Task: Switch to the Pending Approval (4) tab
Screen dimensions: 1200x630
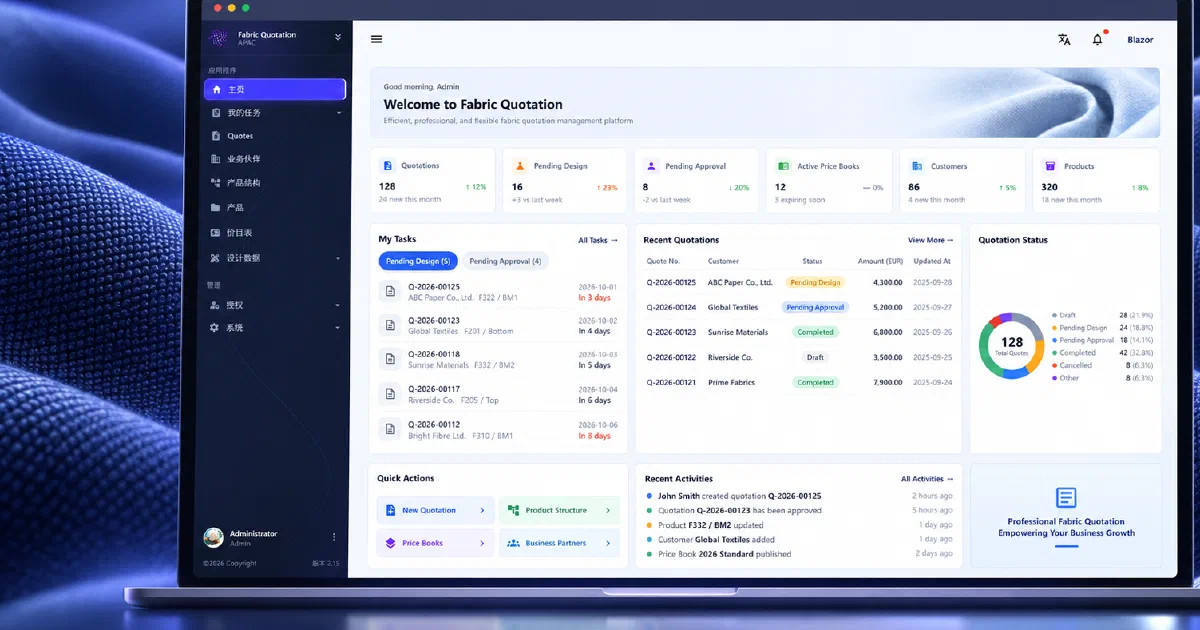Action: tap(505, 261)
